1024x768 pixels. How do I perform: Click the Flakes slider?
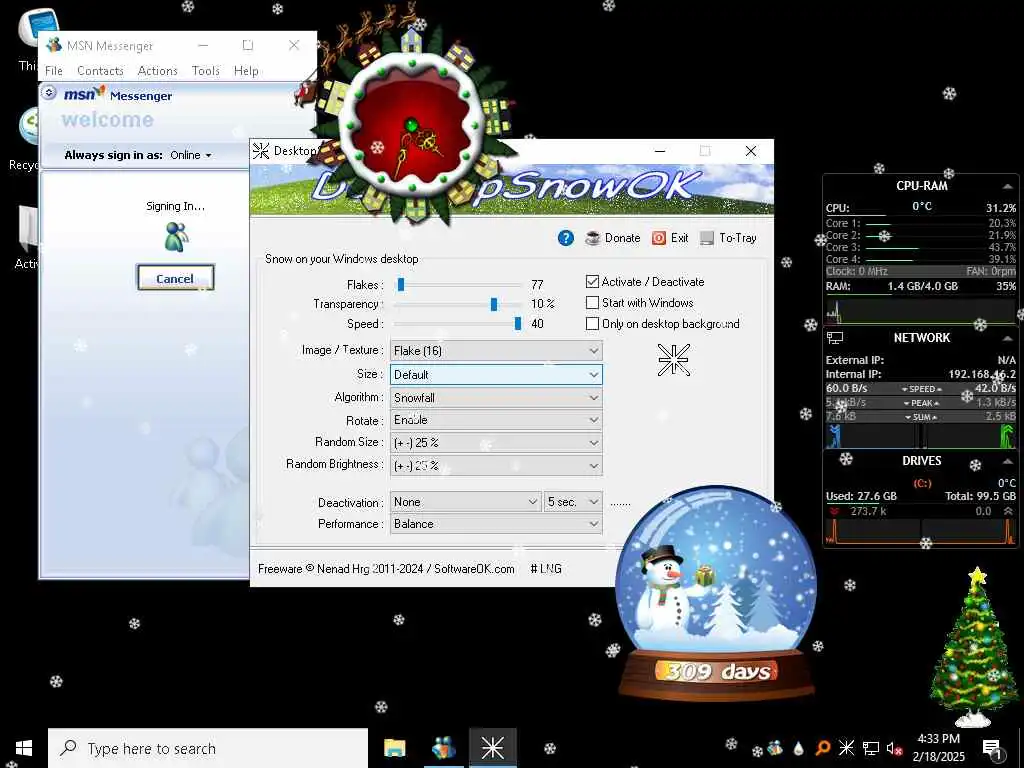[x=458, y=285]
